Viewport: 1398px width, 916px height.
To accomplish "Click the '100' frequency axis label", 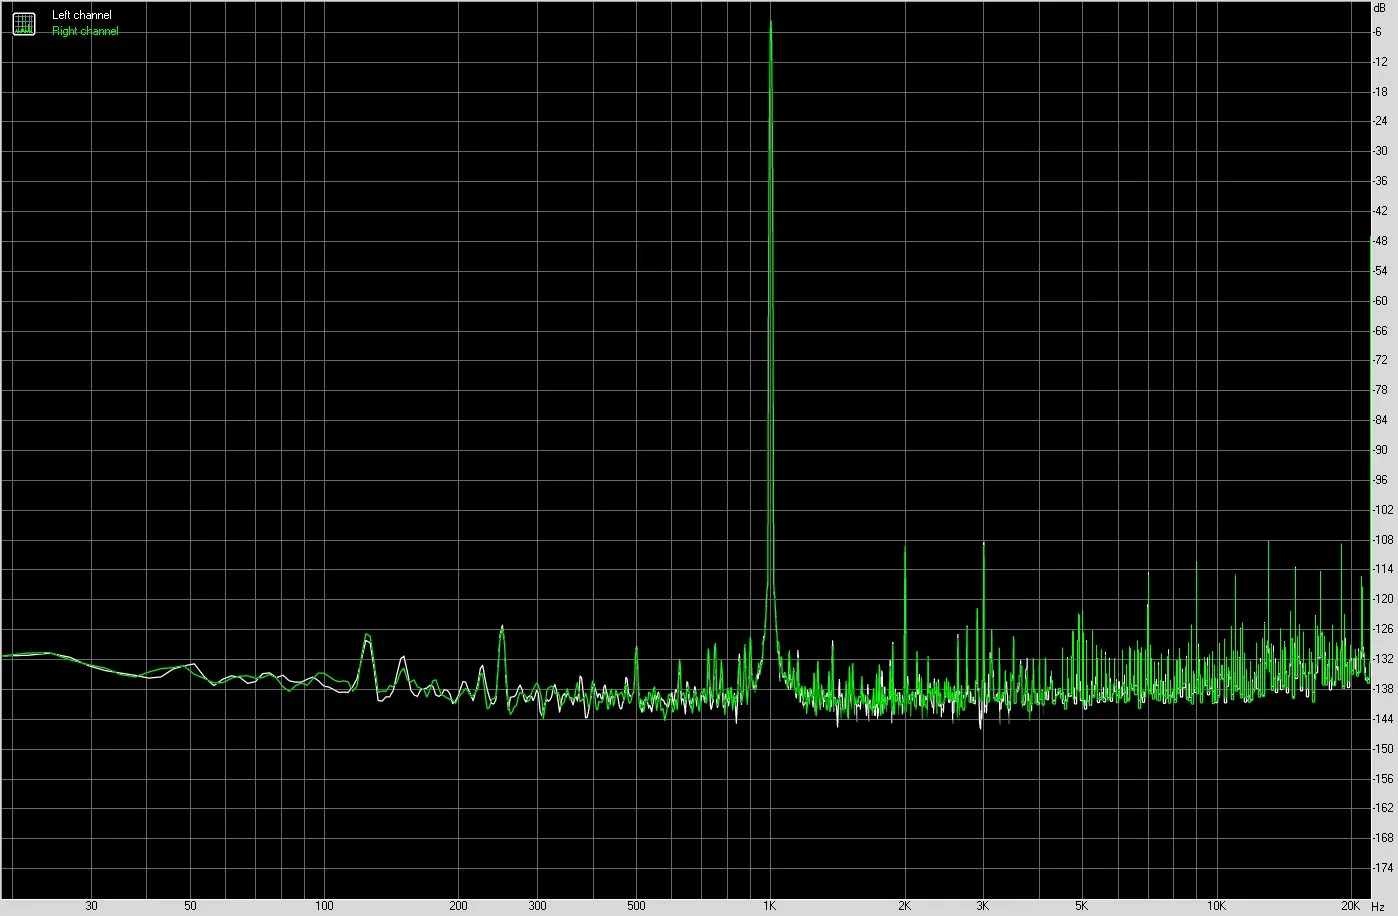I will (x=324, y=906).
